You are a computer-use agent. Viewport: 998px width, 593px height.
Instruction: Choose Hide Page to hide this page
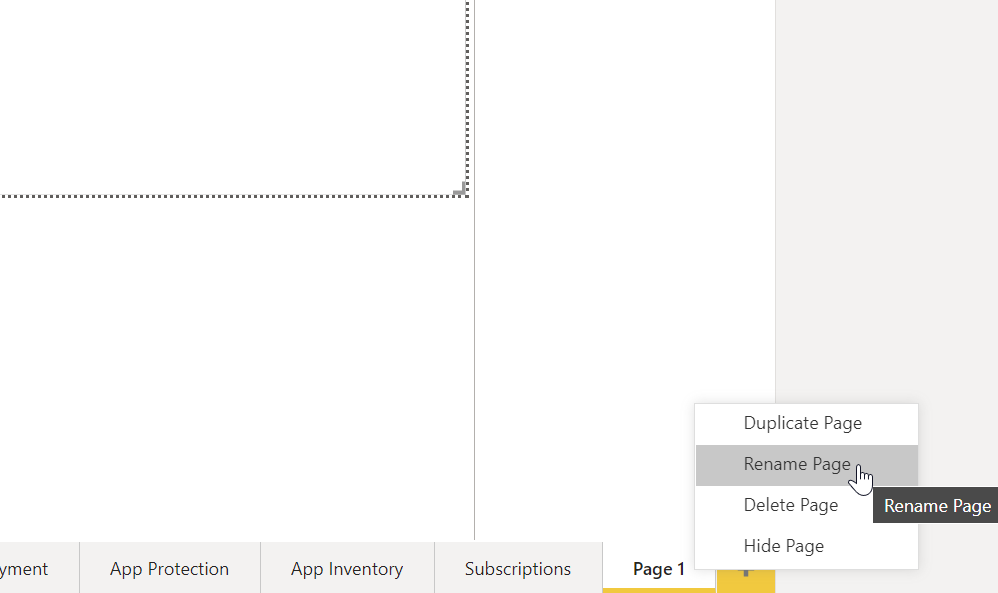[784, 546]
